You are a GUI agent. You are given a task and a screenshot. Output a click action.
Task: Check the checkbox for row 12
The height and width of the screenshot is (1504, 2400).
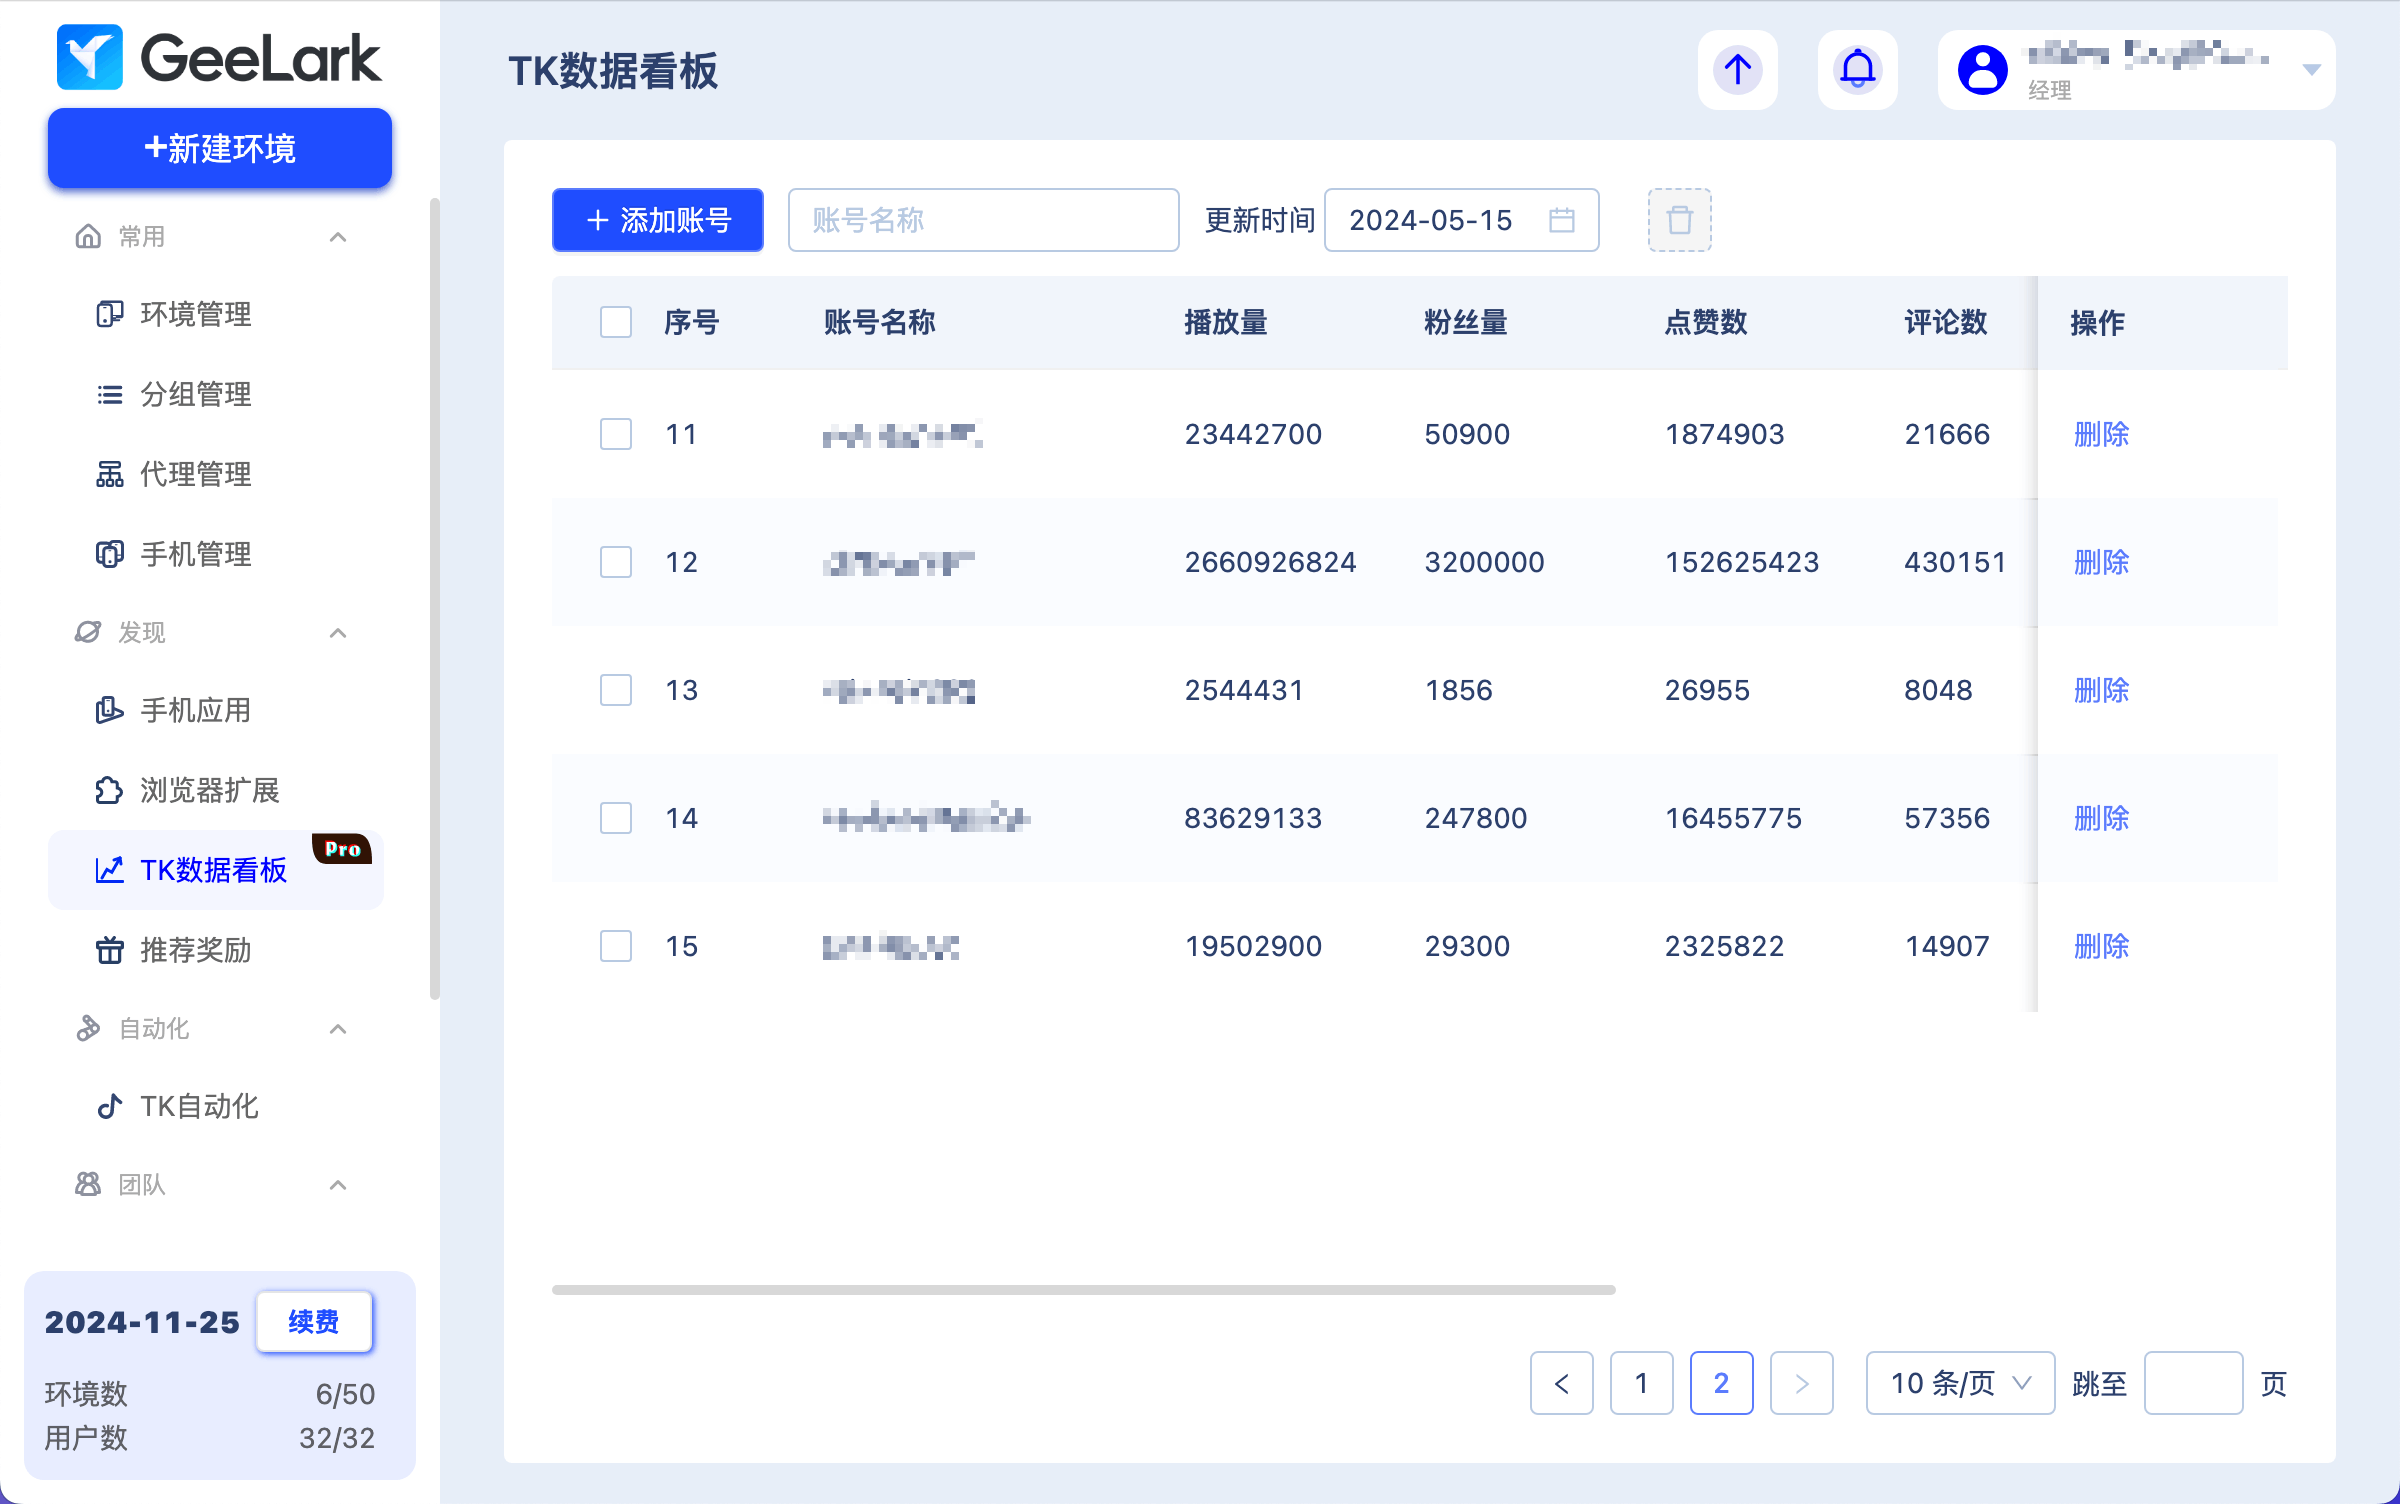(x=616, y=562)
